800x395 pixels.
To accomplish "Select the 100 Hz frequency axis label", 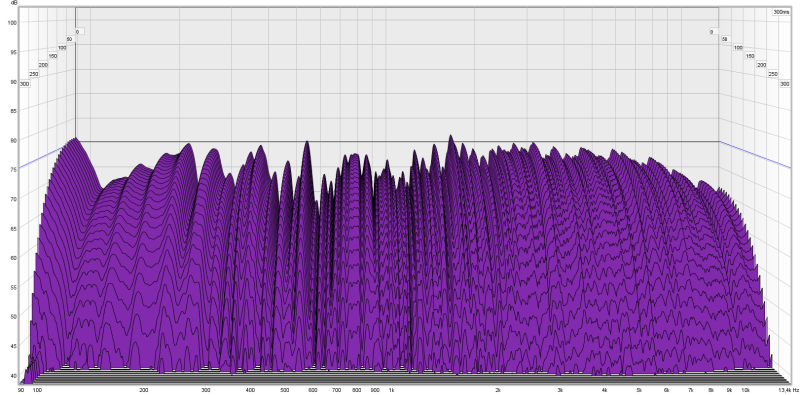I will [37, 390].
